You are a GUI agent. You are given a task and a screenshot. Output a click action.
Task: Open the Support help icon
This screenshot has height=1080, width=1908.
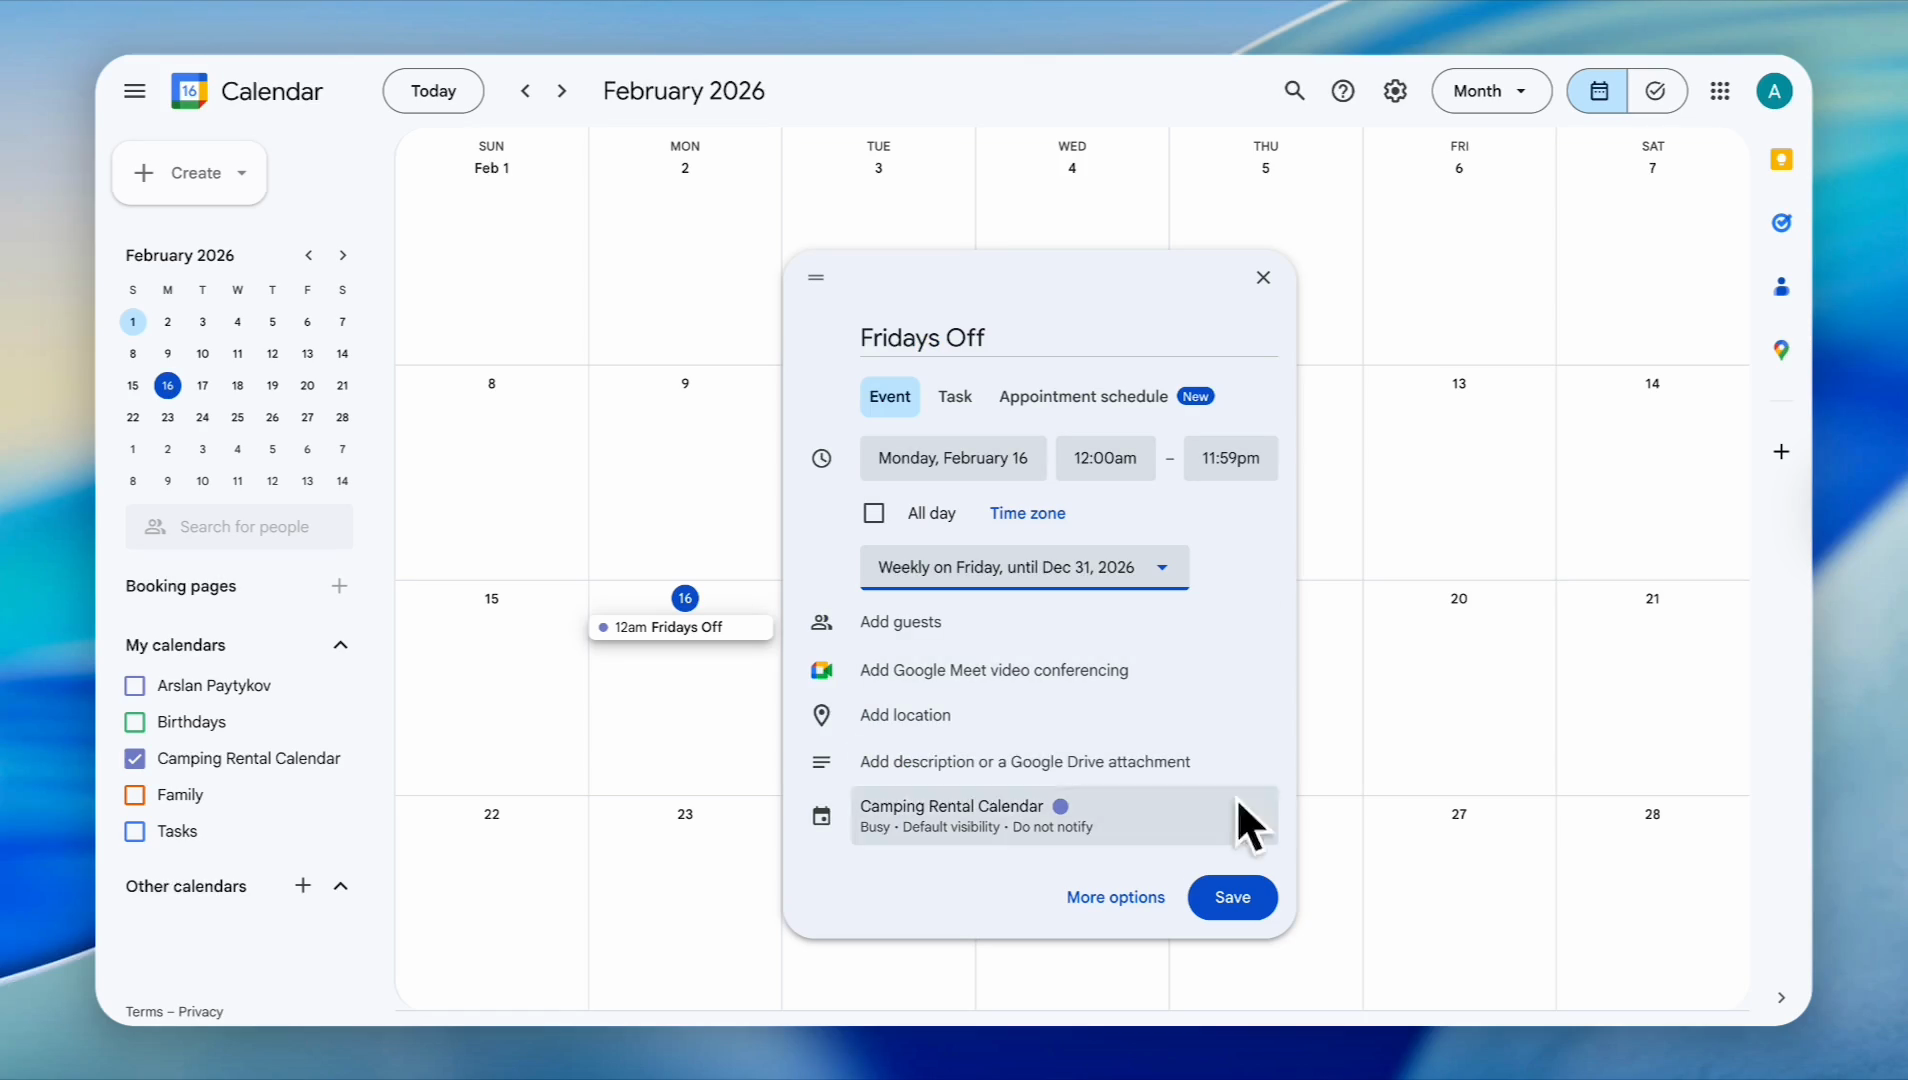pos(1343,91)
